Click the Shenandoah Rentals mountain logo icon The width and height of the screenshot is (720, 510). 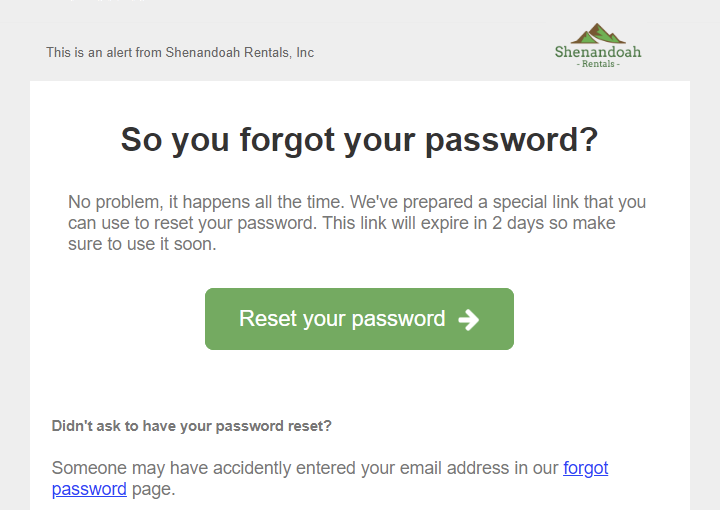click(x=598, y=33)
